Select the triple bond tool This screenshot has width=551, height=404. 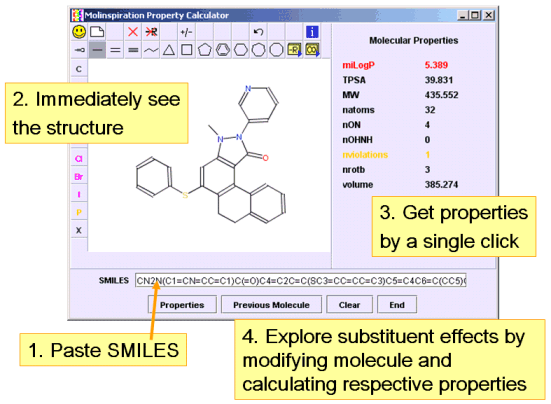coord(133,50)
